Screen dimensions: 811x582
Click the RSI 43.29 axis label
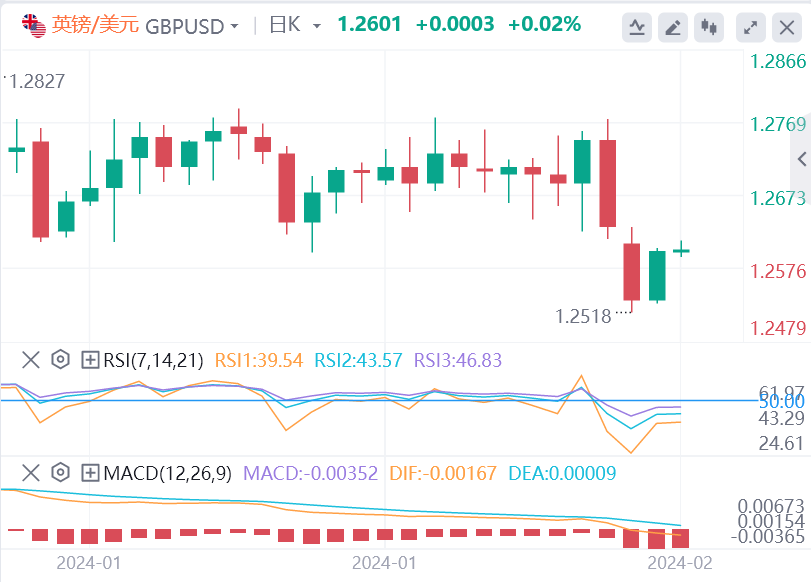[781, 418]
